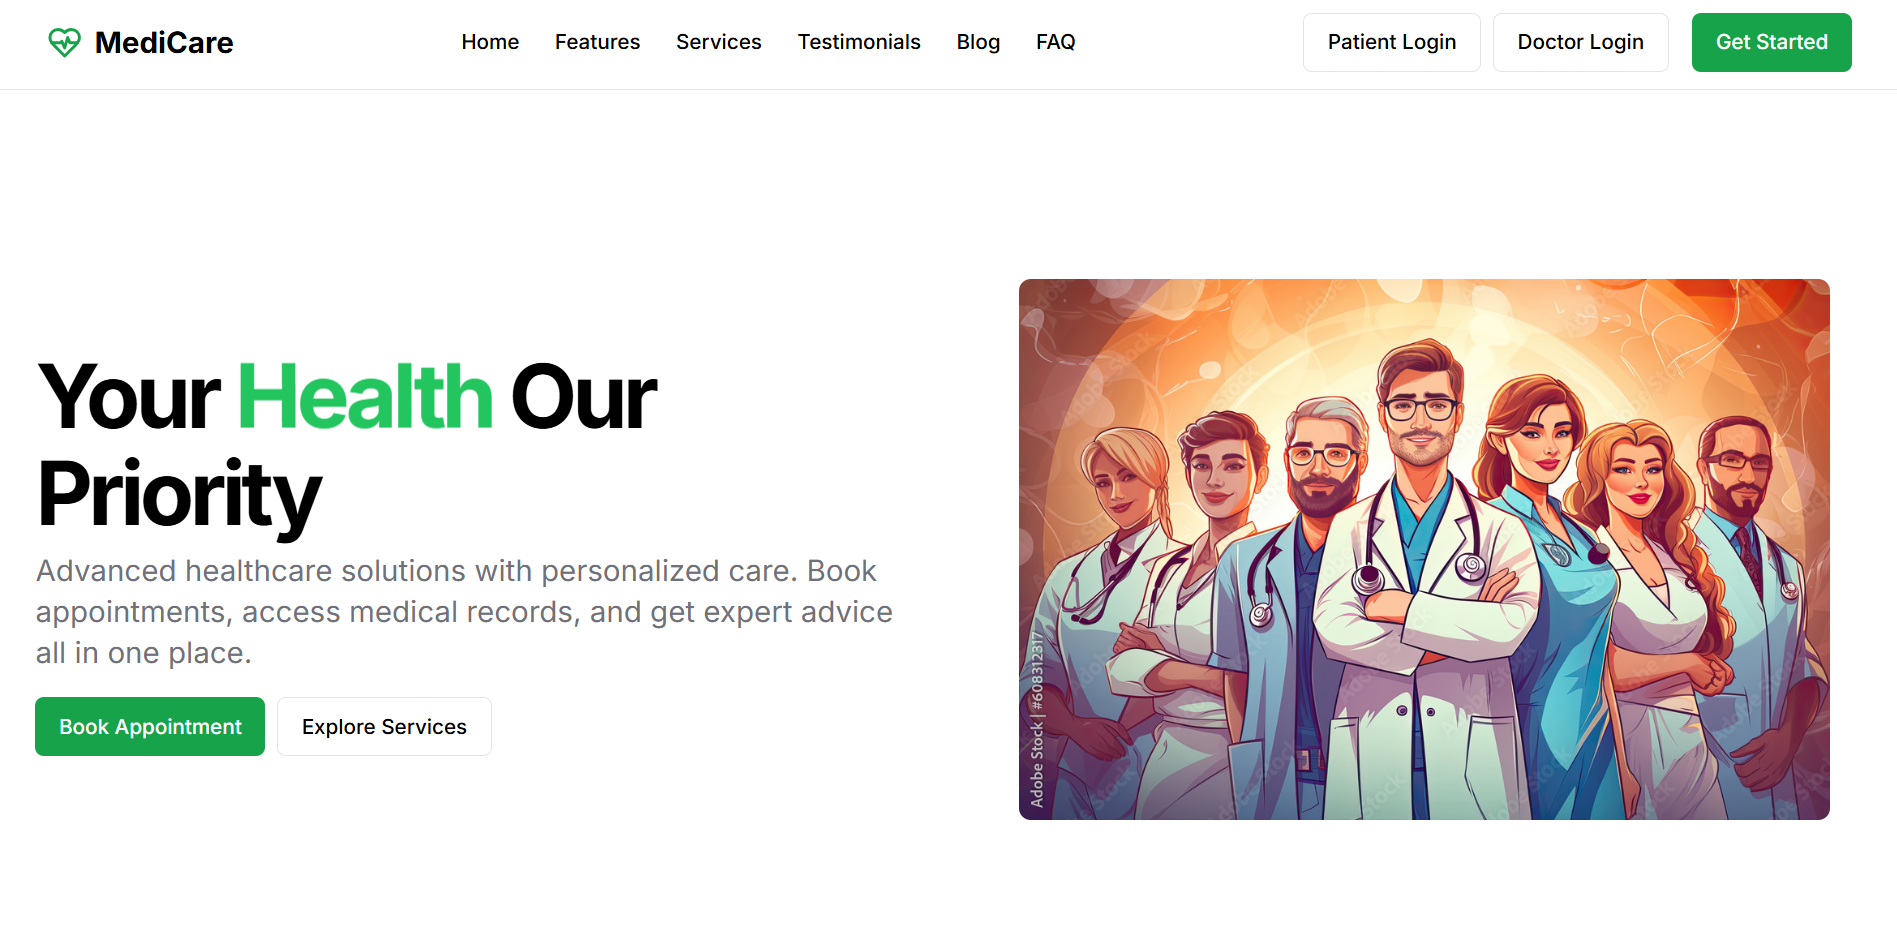Click the MediCare heart pulse logo icon
Viewport: 1897px width, 947px height.
(64, 42)
